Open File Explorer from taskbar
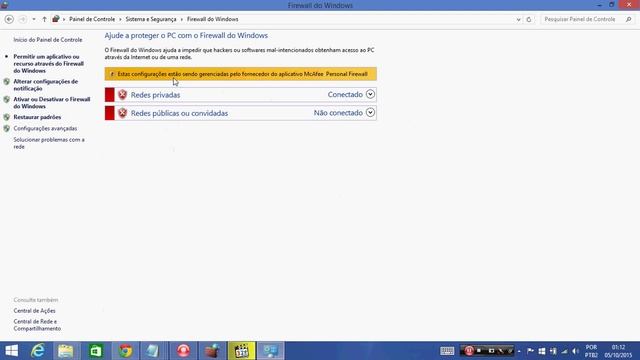The width and height of the screenshot is (640, 360). click(65, 351)
